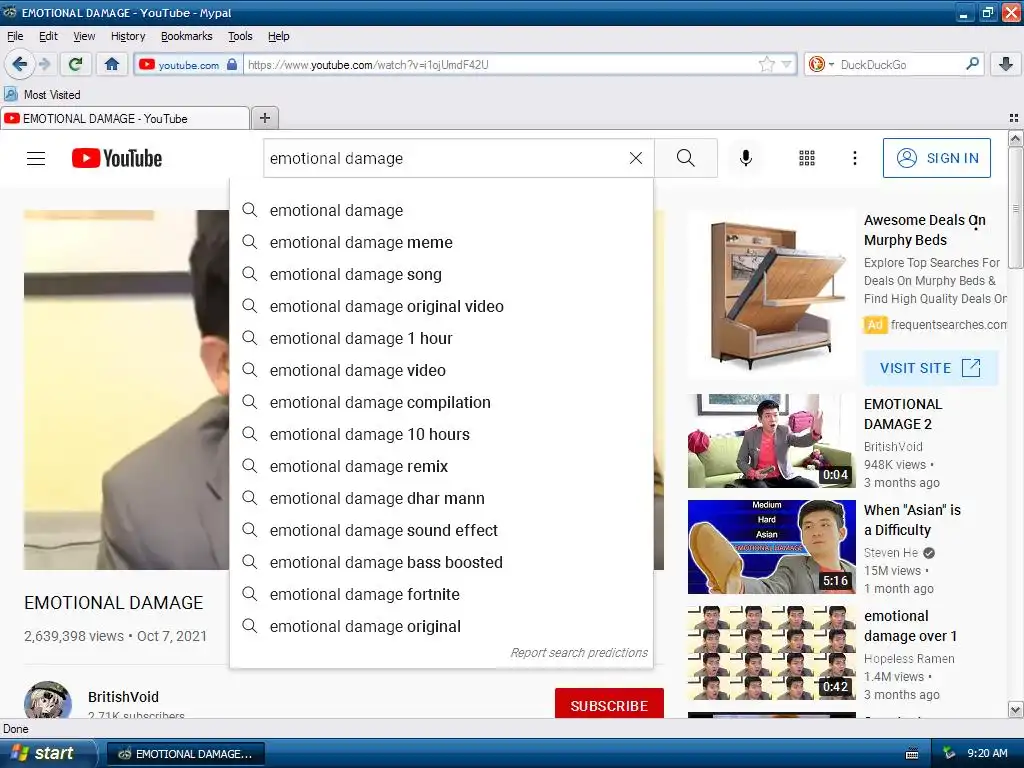The height and width of the screenshot is (768, 1024).
Task: Bookmark this page with the star icon
Action: coord(766,64)
